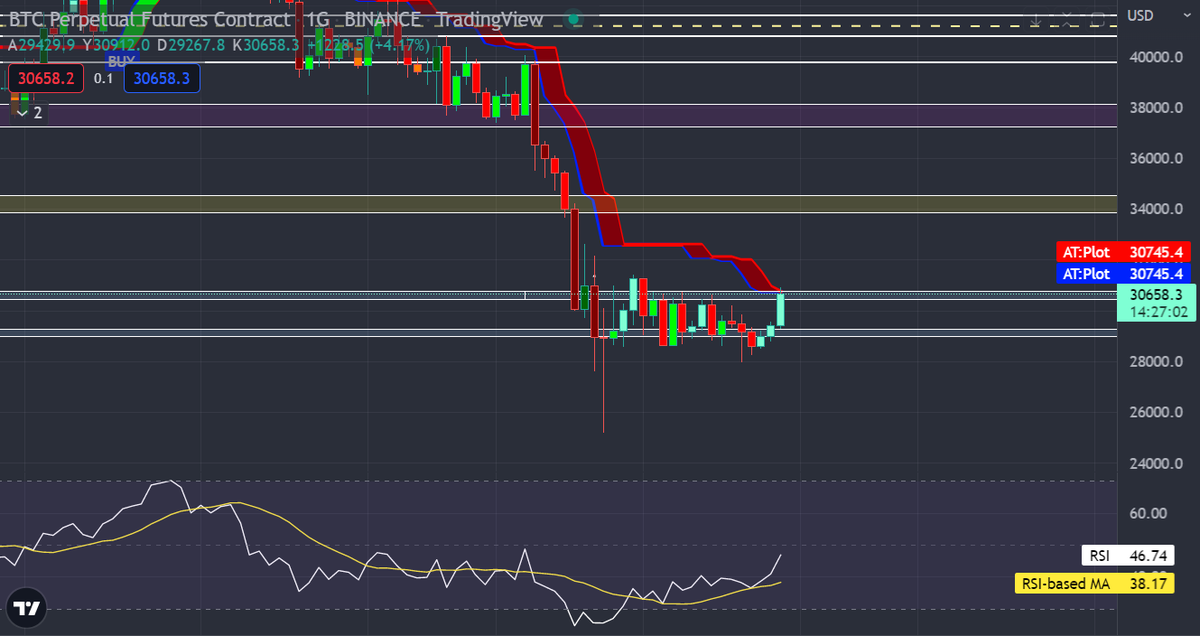
Task: Click the green market status dot
Action: (x=572, y=19)
